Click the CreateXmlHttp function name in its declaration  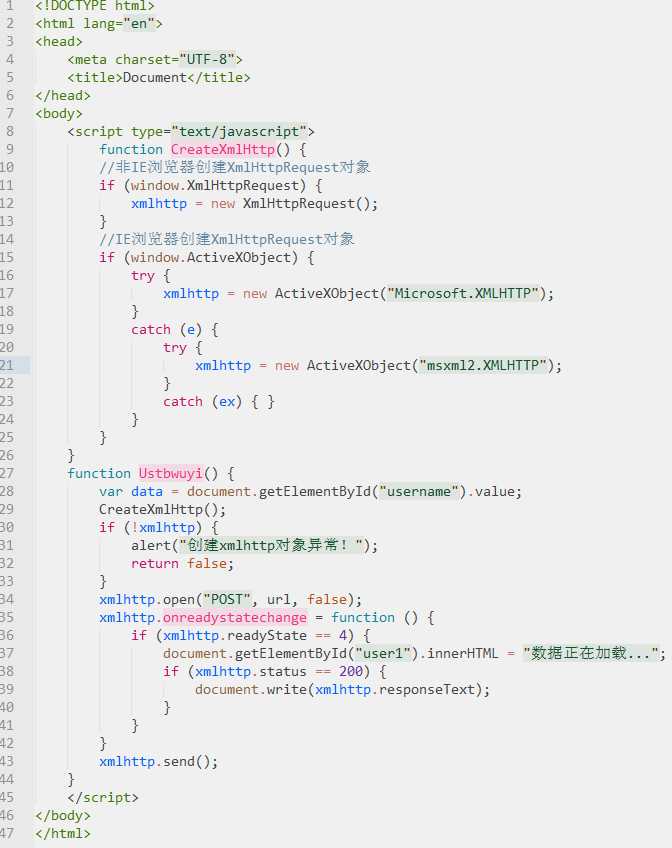pyautogui.click(x=223, y=149)
